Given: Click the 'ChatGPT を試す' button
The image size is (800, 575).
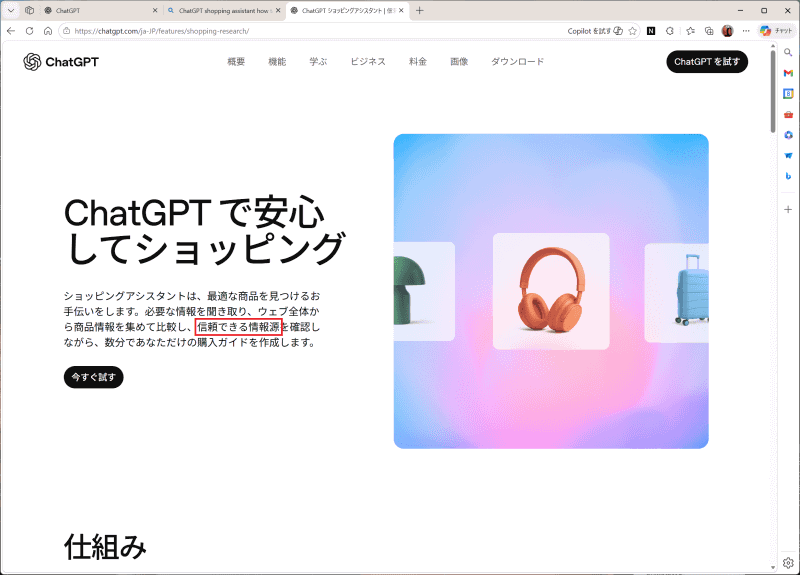Looking at the screenshot, I should coord(707,62).
